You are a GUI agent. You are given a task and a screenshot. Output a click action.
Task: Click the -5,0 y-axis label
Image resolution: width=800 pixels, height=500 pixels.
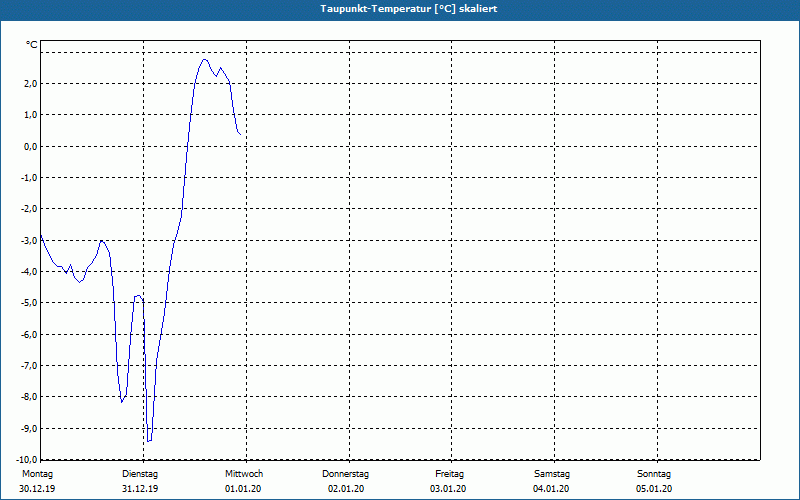[29, 303]
